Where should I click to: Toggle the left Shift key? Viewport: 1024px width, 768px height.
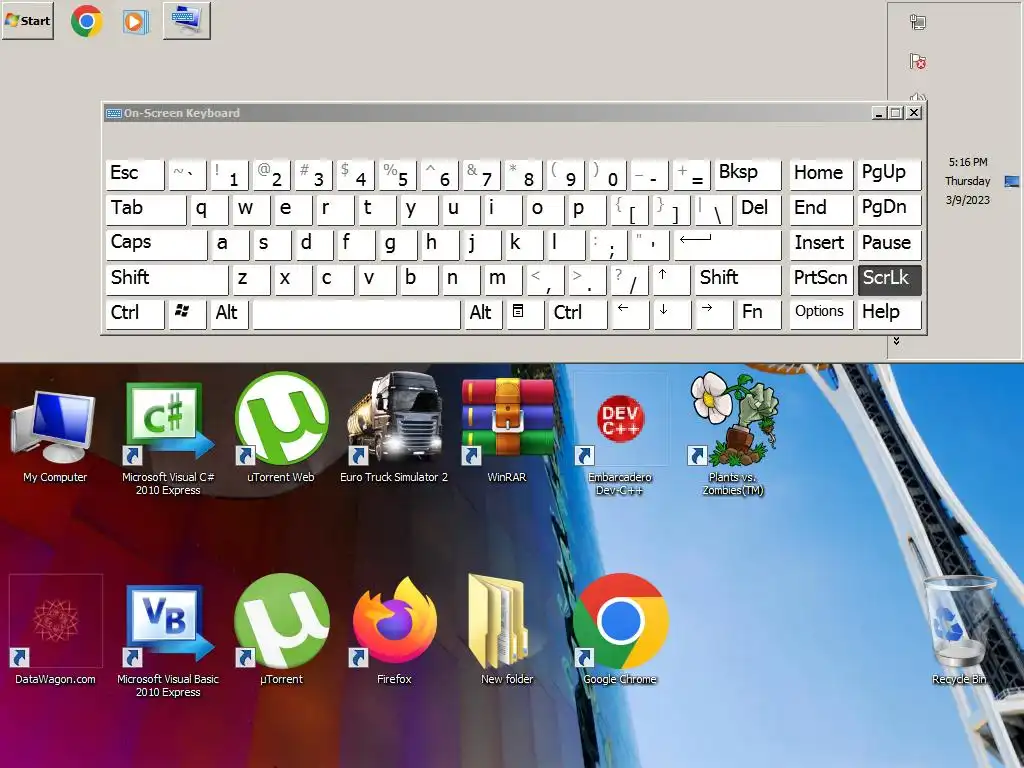coord(167,280)
